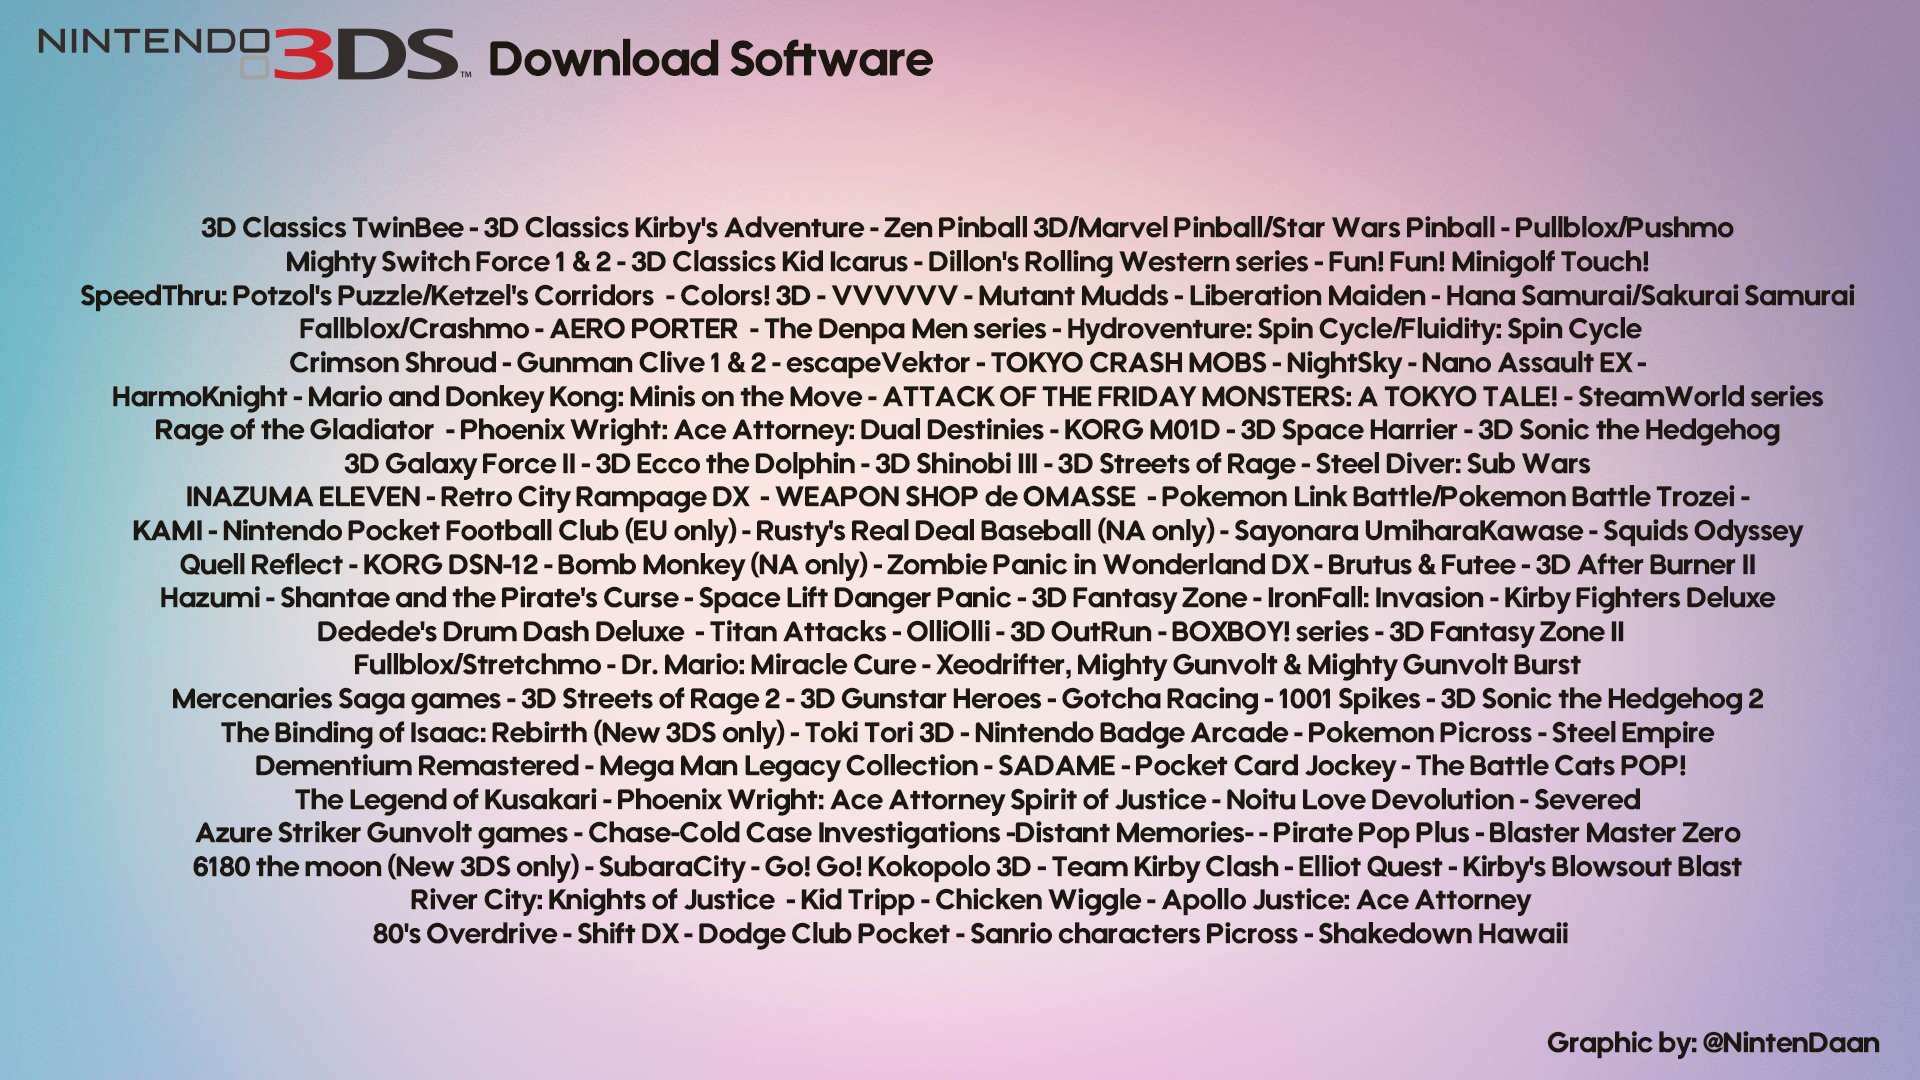Click the 'VVVVVV' title
1920x1080 pixels.
(894, 296)
